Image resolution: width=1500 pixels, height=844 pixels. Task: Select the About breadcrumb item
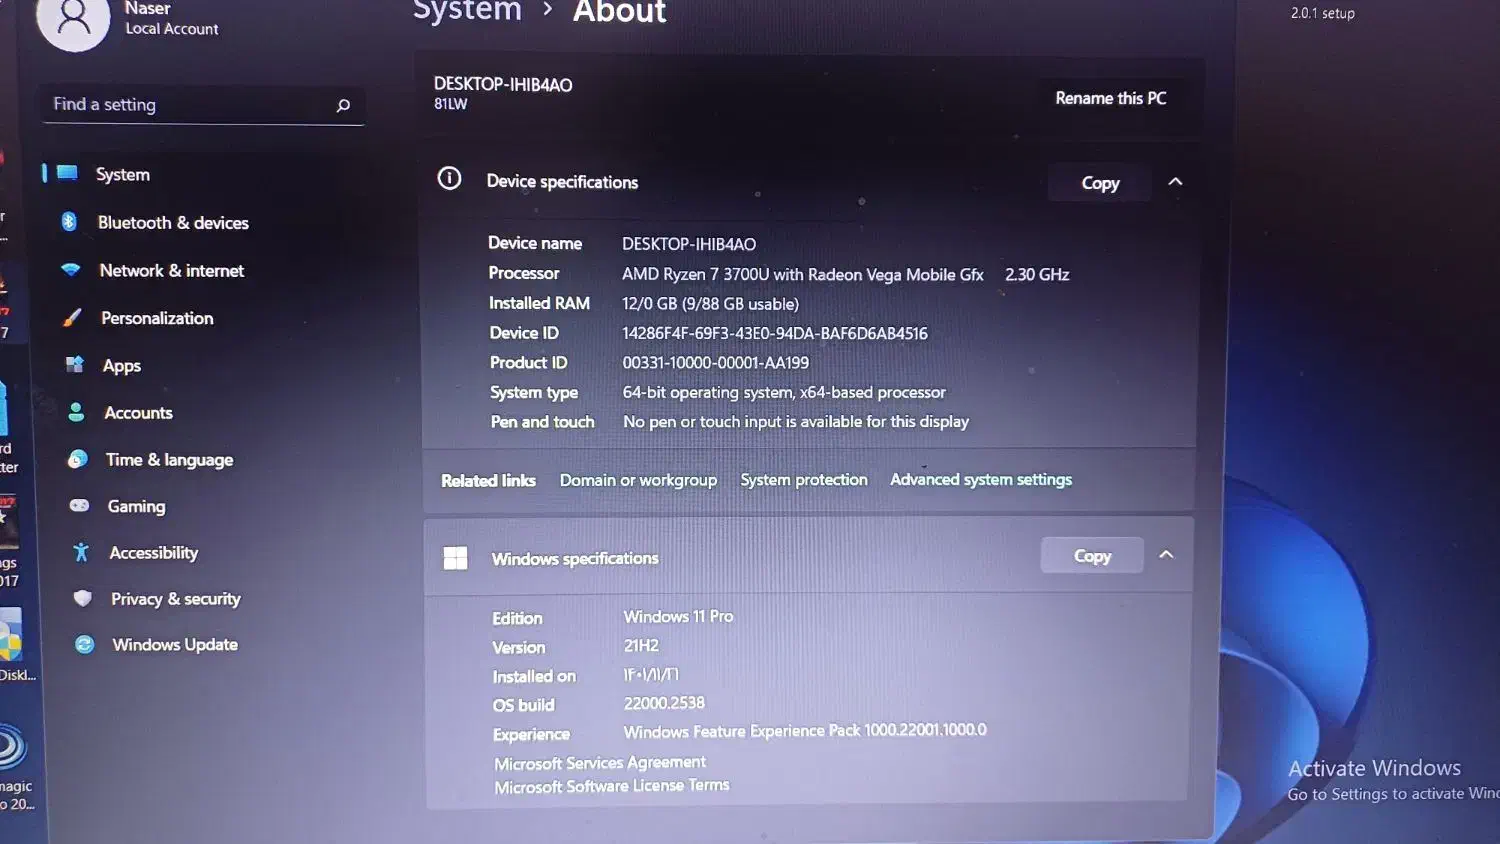pyautogui.click(x=618, y=13)
